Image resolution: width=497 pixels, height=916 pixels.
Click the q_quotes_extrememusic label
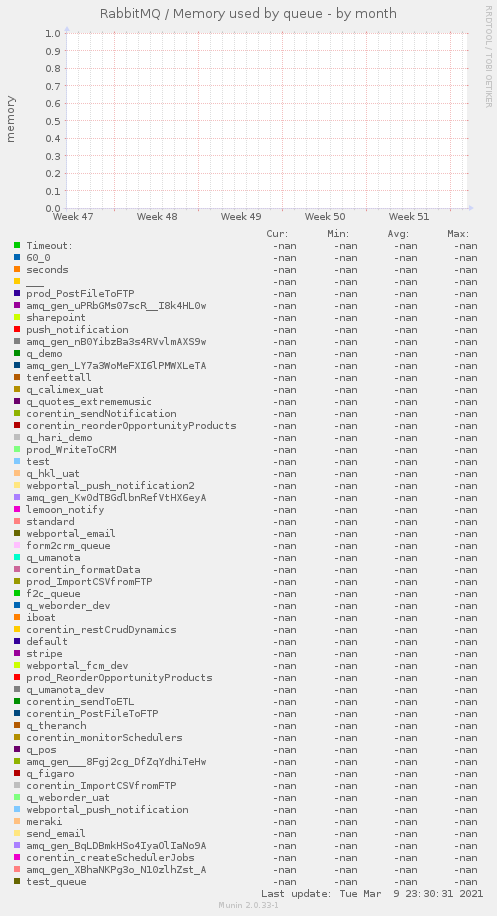click(x=89, y=402)
